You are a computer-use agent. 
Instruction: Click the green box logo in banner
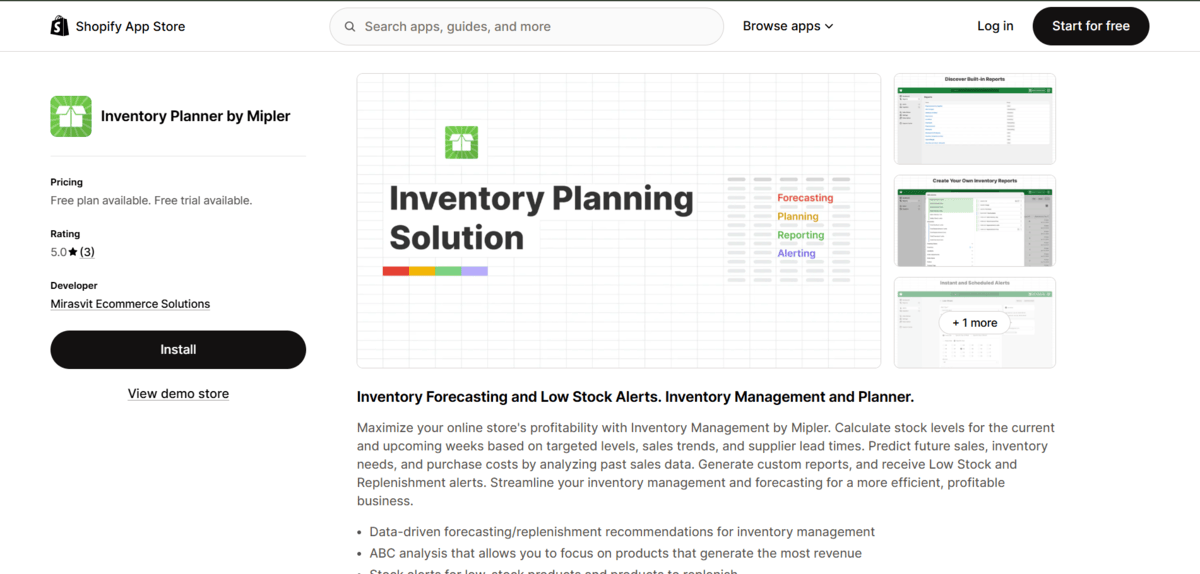click(461, 142)
